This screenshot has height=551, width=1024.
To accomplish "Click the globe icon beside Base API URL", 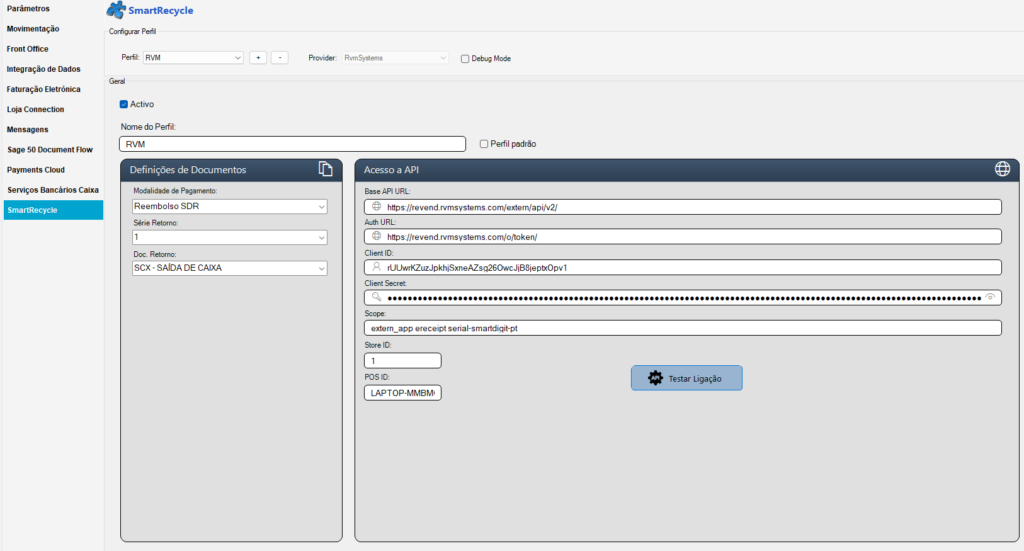I will click(x=376, y=207).
